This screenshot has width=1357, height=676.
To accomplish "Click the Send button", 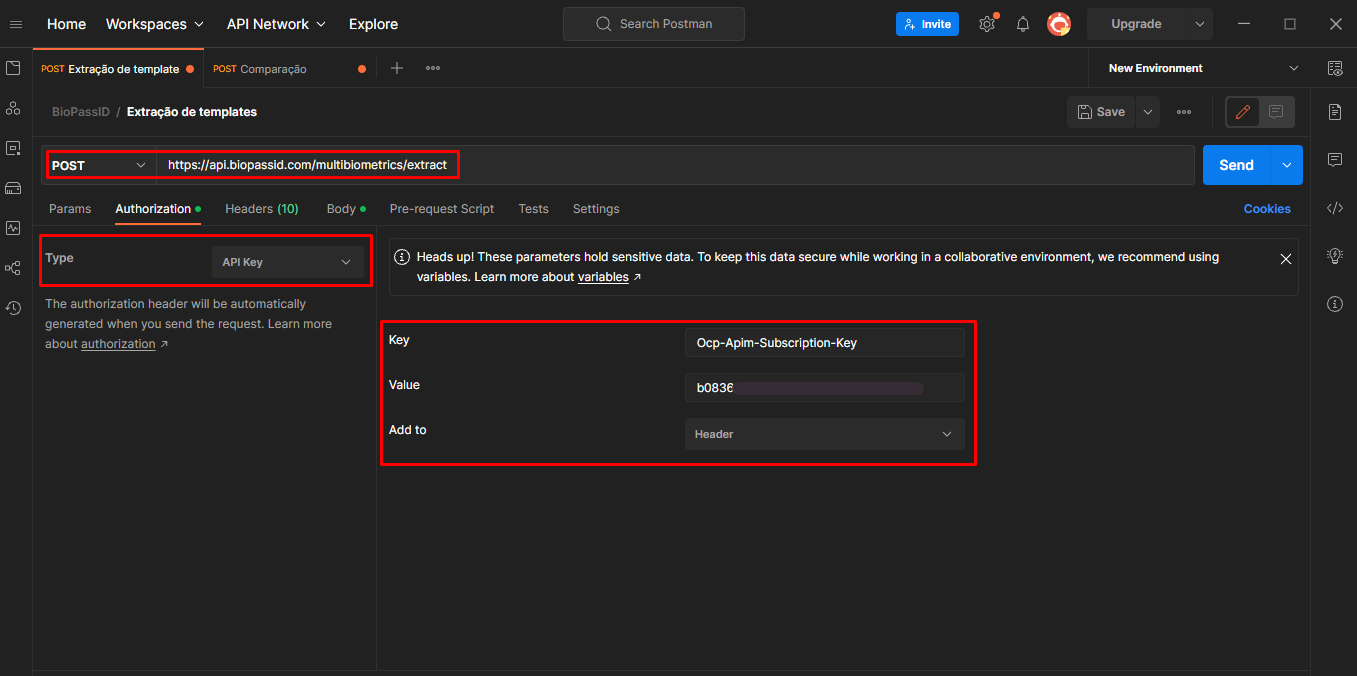I will point(1236,165).
